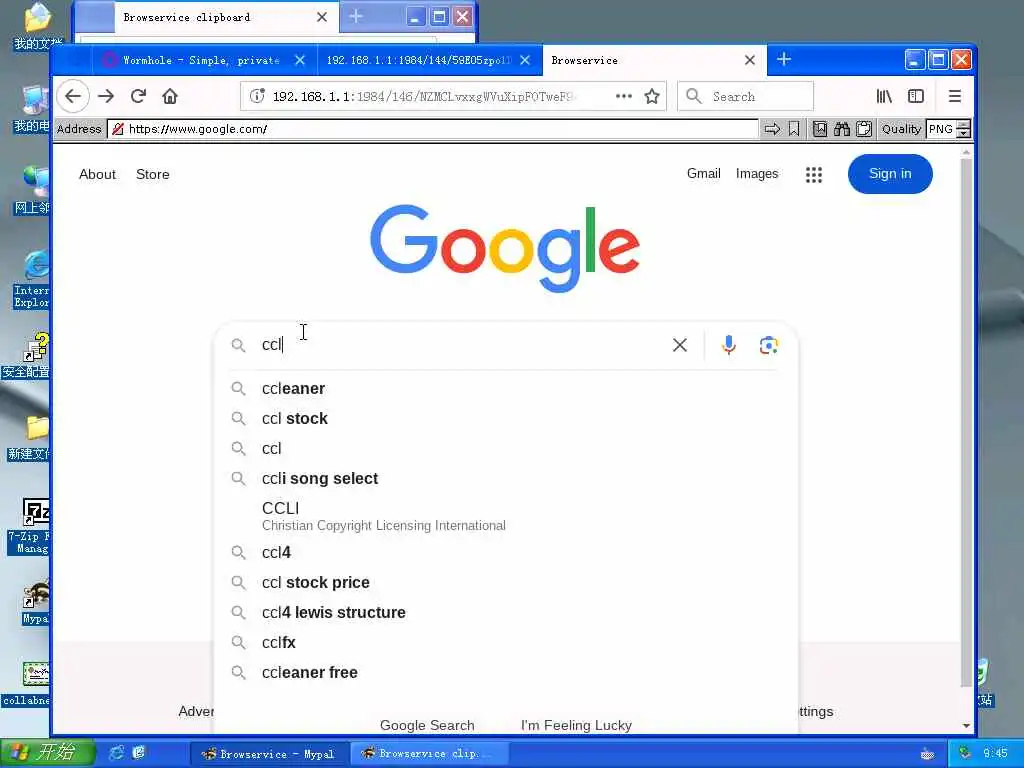Close the Browservice clipboard tab in back window
This screenshot has width=1024, height=768.
[x=322, y=18]
